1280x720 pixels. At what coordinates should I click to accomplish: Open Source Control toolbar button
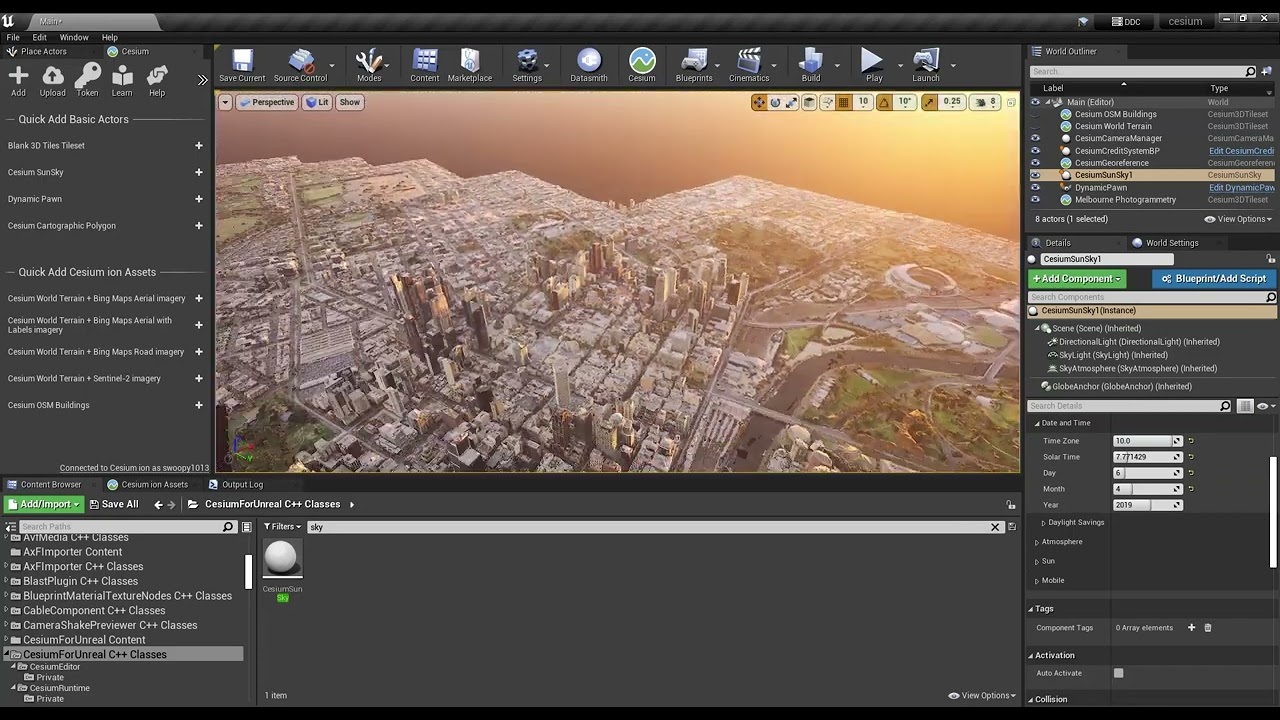coord(300,65)
